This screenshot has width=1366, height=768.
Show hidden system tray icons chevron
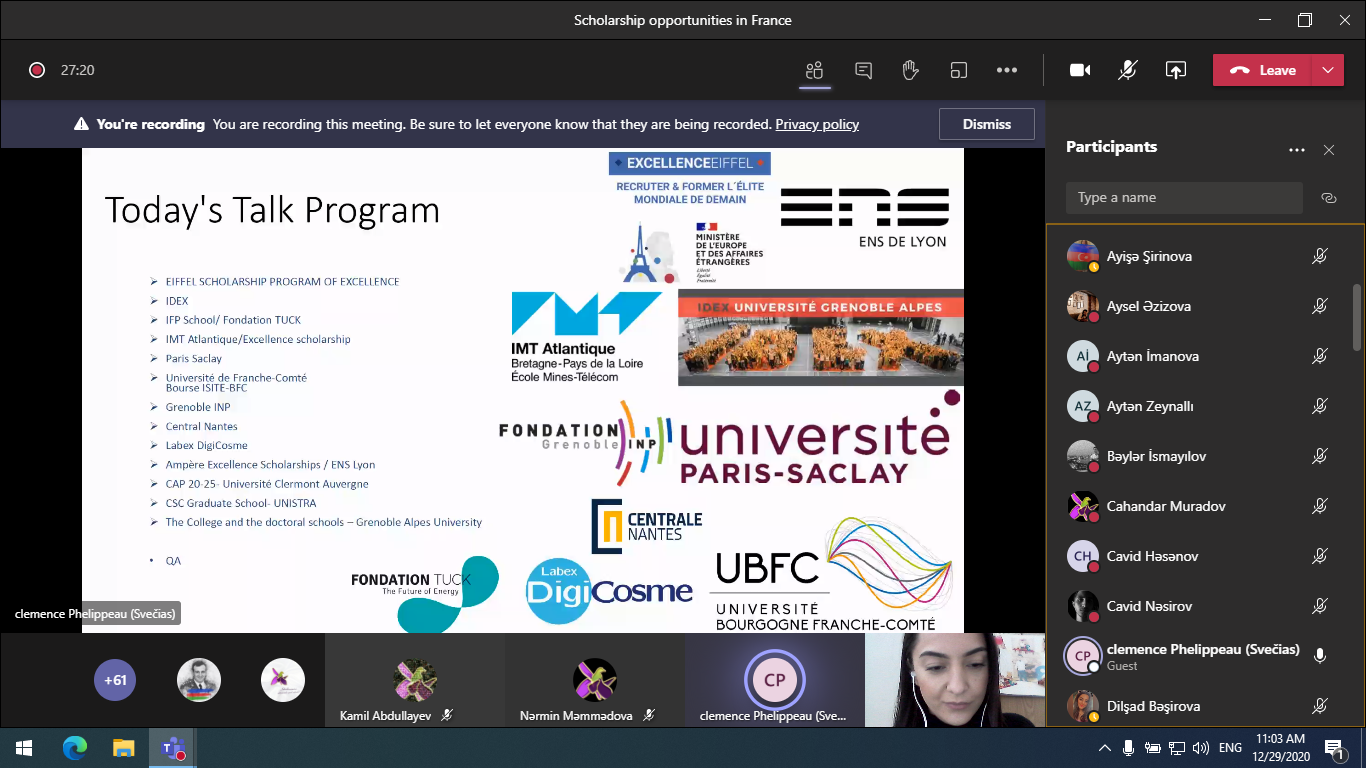point(1105,748)
